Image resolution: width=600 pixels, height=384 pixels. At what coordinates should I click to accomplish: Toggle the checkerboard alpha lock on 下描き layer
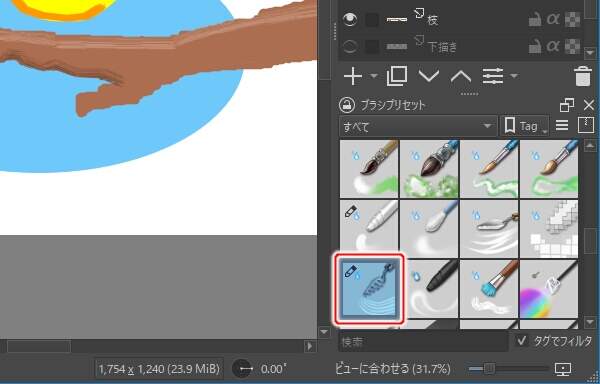pyautogui.click(x=573, y=47)
